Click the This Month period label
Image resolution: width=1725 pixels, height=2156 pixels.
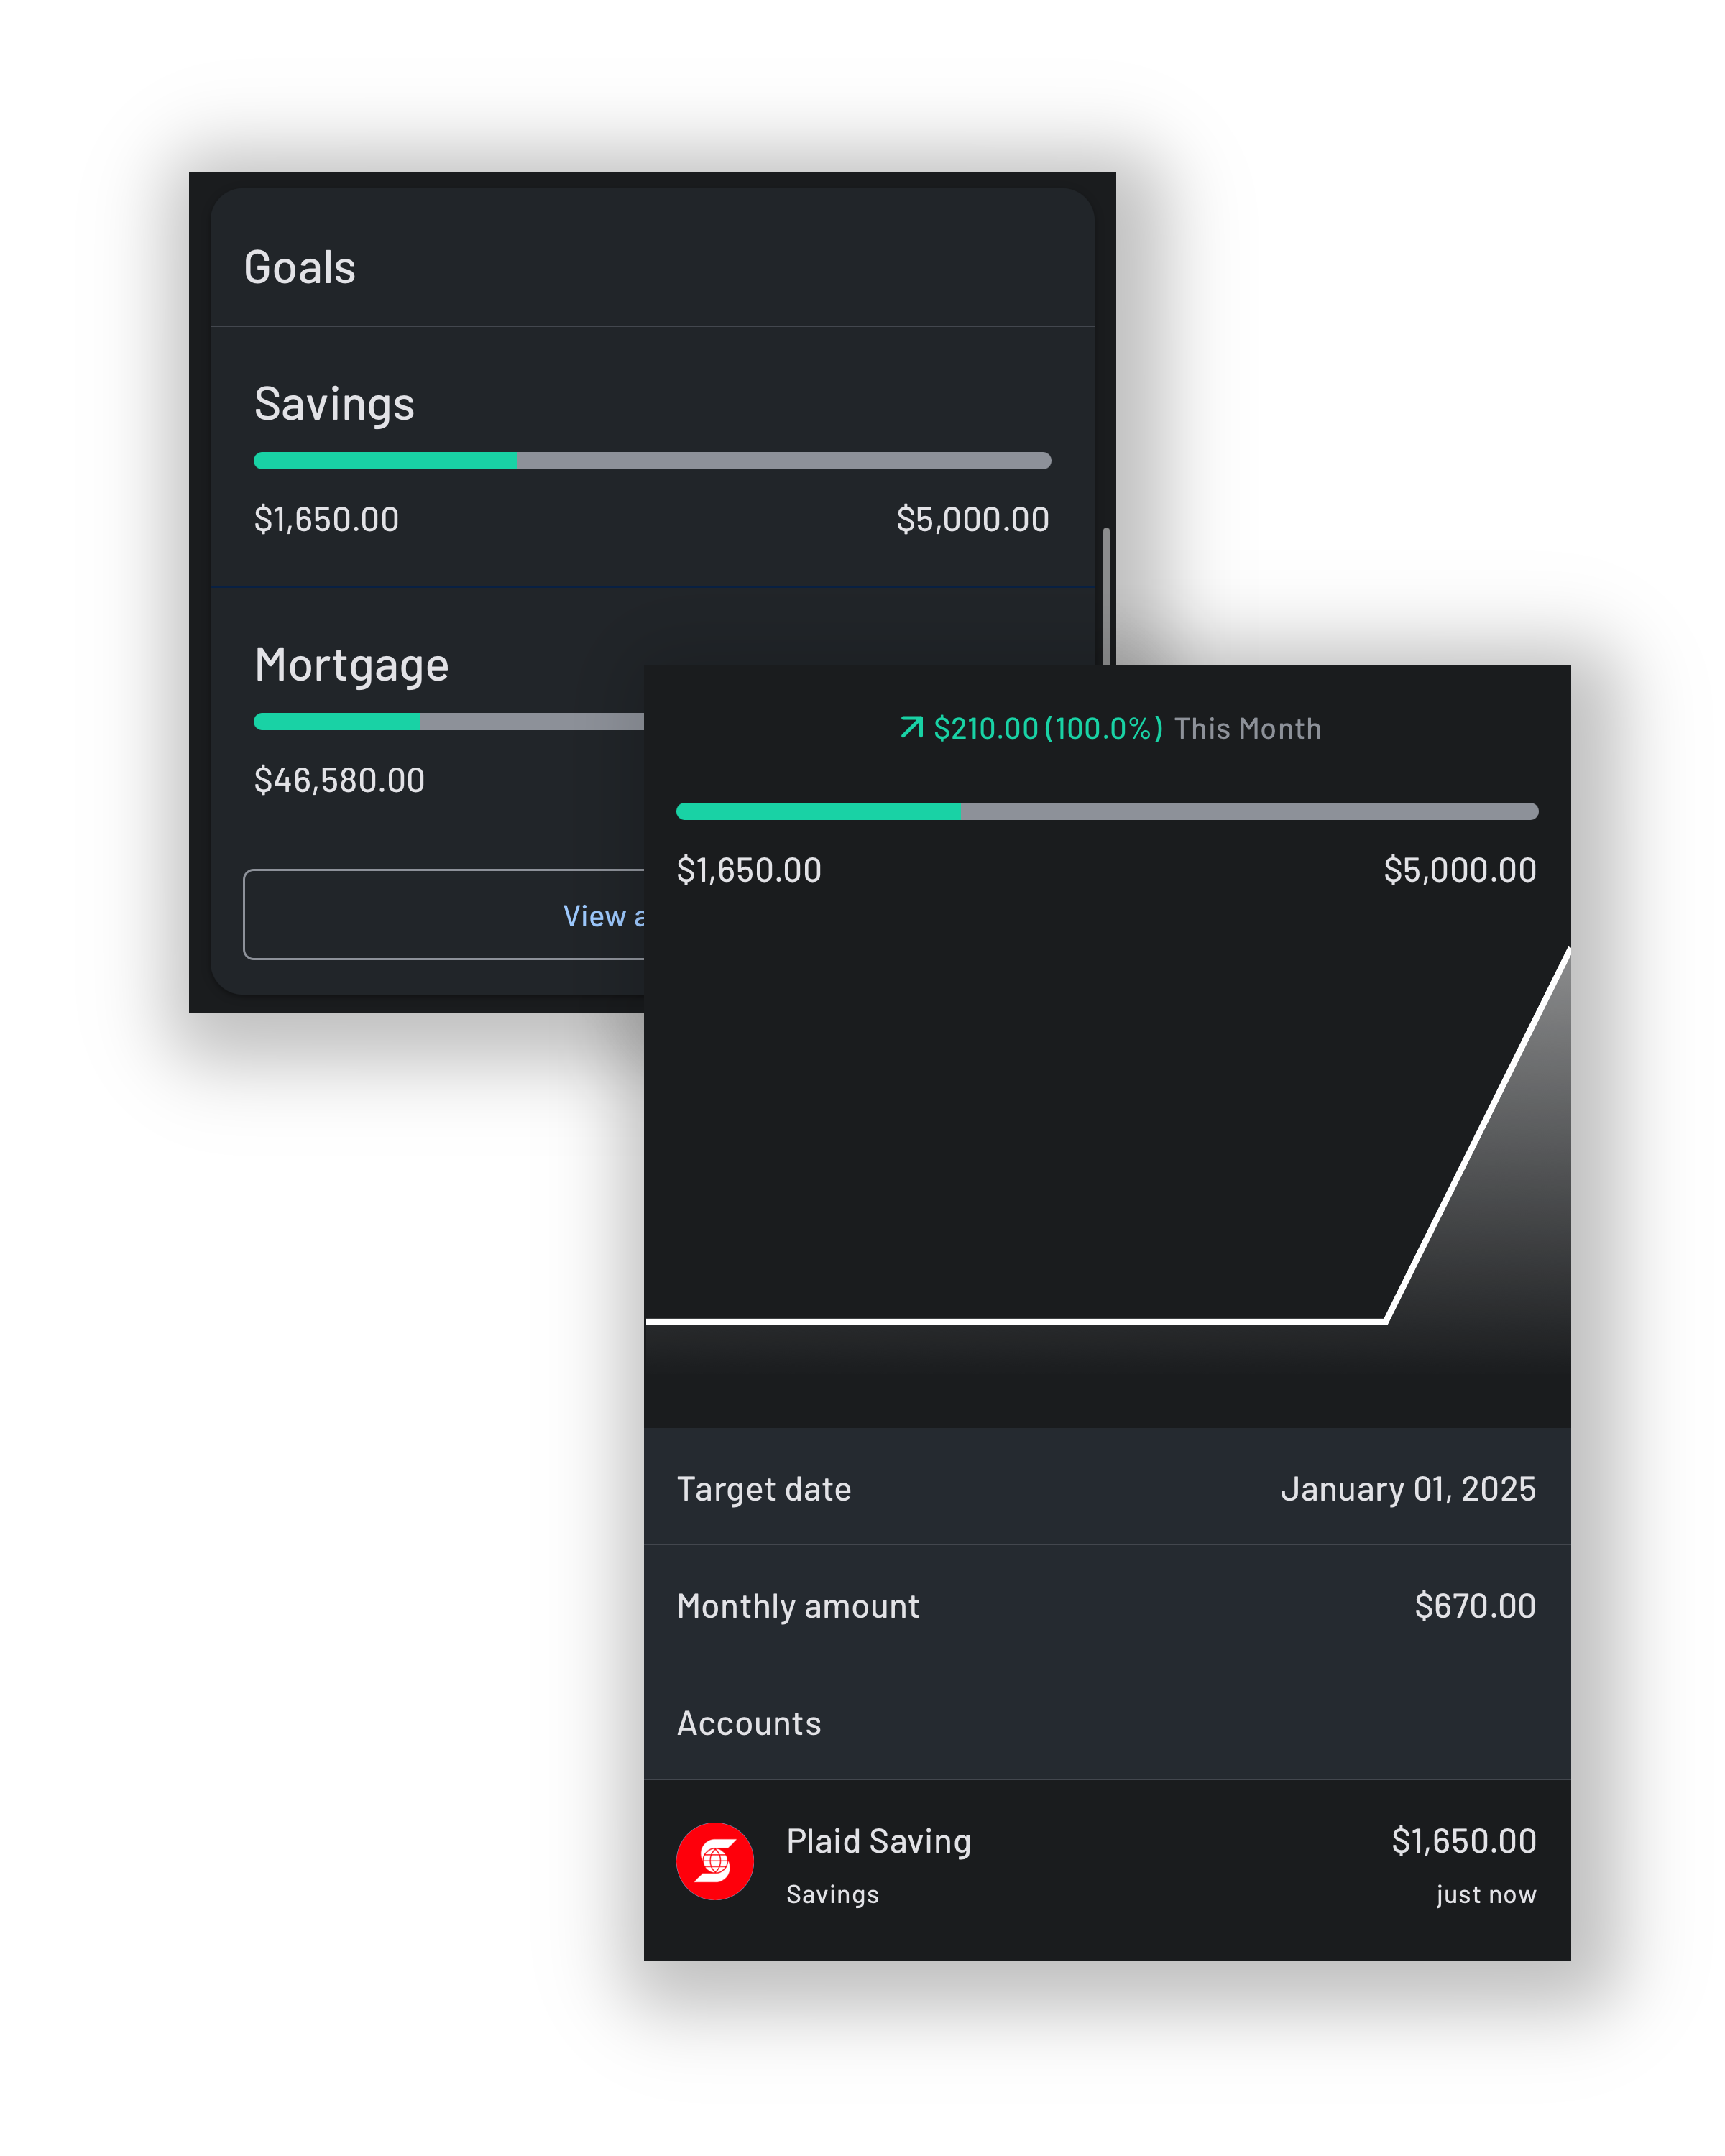1247,729
